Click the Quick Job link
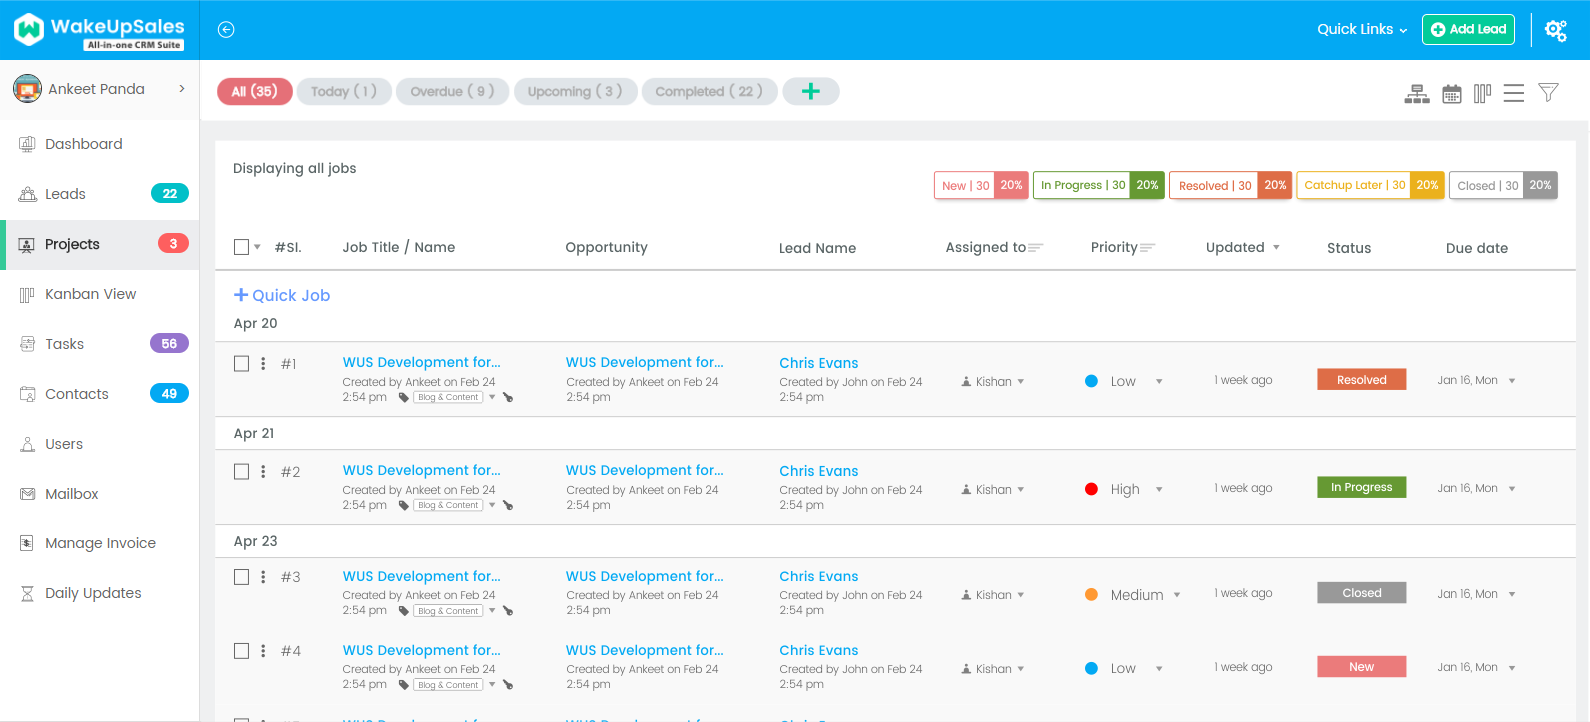The height and width of the screenshot is (722, 1590). point(282,296)
